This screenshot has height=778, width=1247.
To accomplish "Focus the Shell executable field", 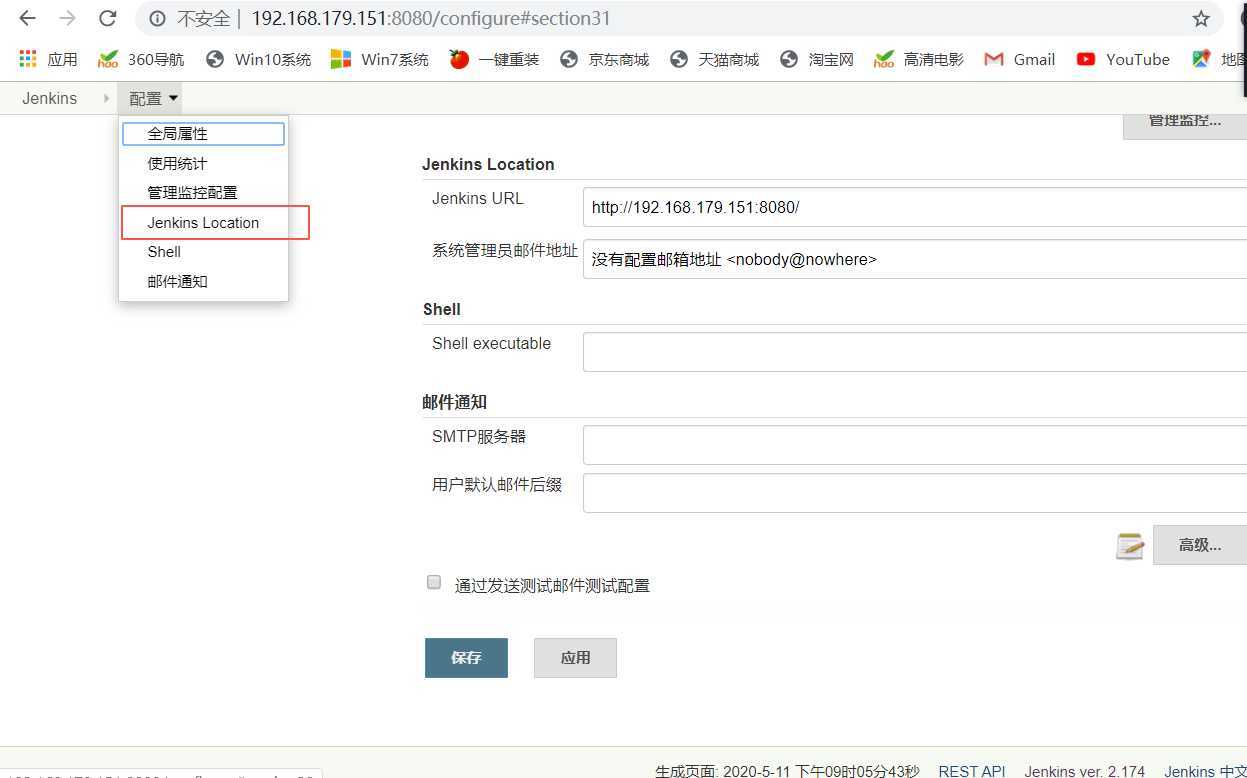I will tap(915, 352).
